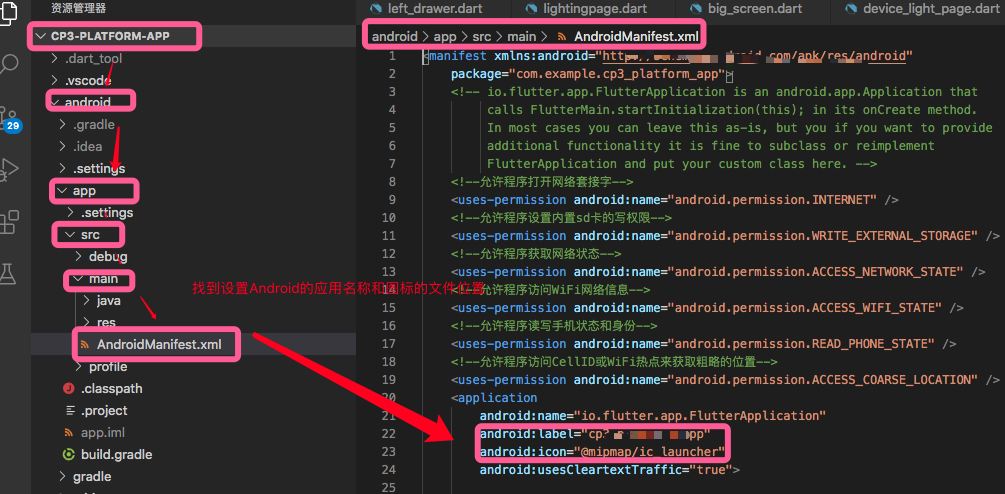Image resolution: width=1005 pixels, height=494 pixels.
Task: Click main in the breadcrumb path
Action: pos(522,37)
